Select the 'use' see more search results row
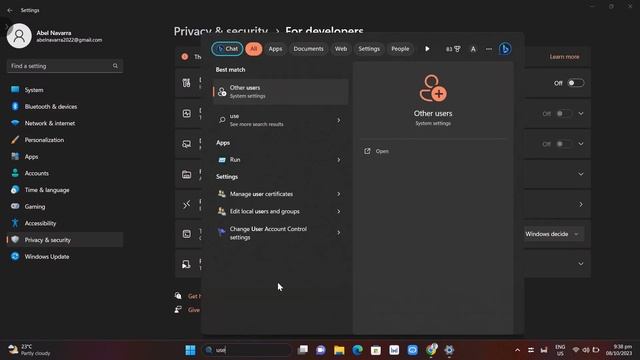 280,120
